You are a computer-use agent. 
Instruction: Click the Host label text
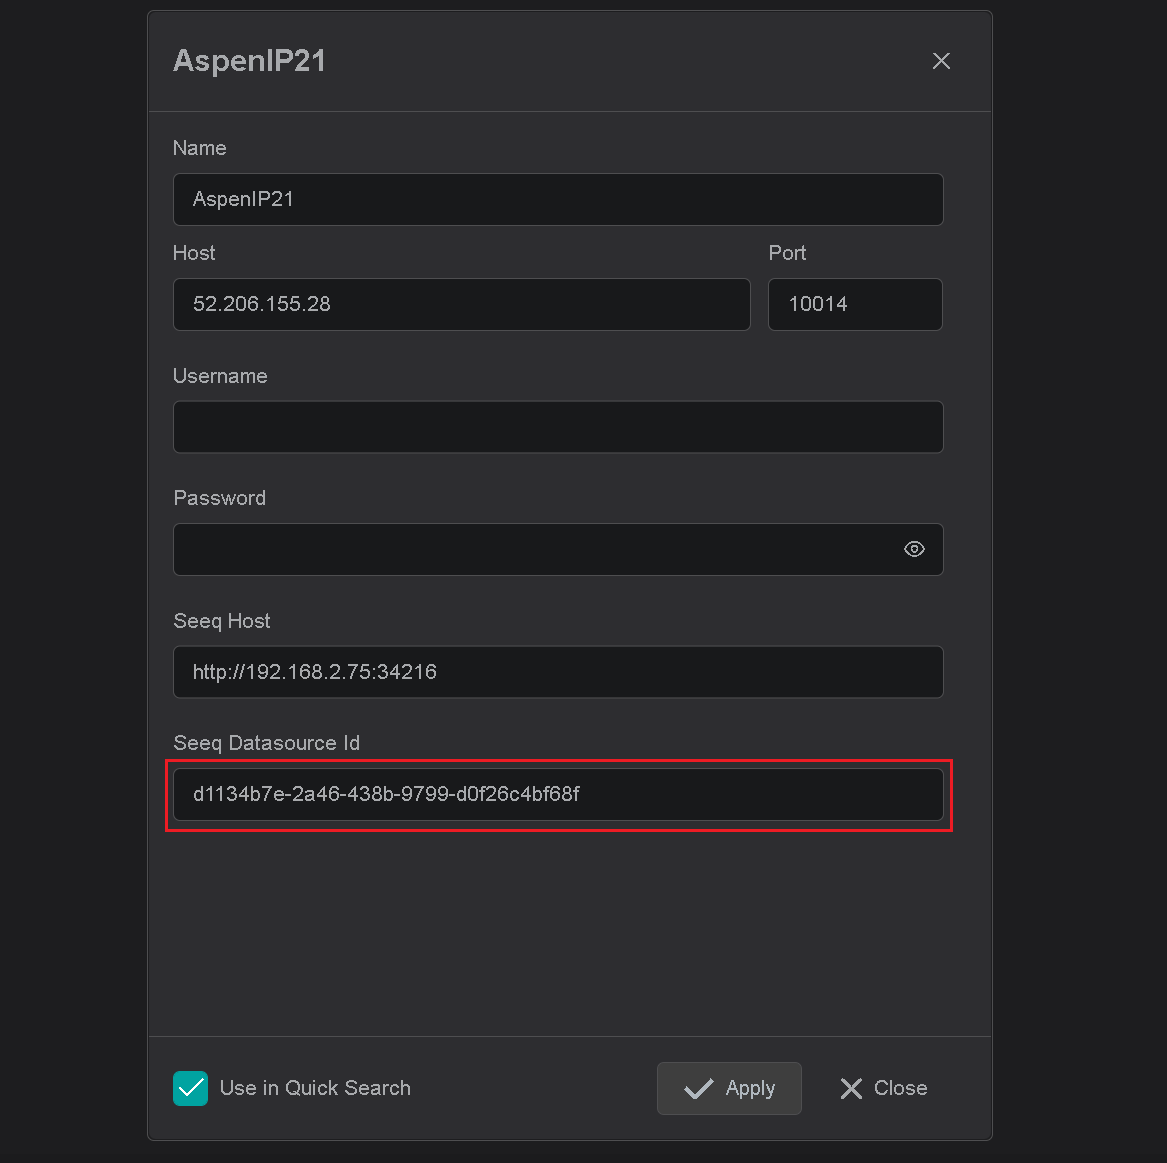194,253
